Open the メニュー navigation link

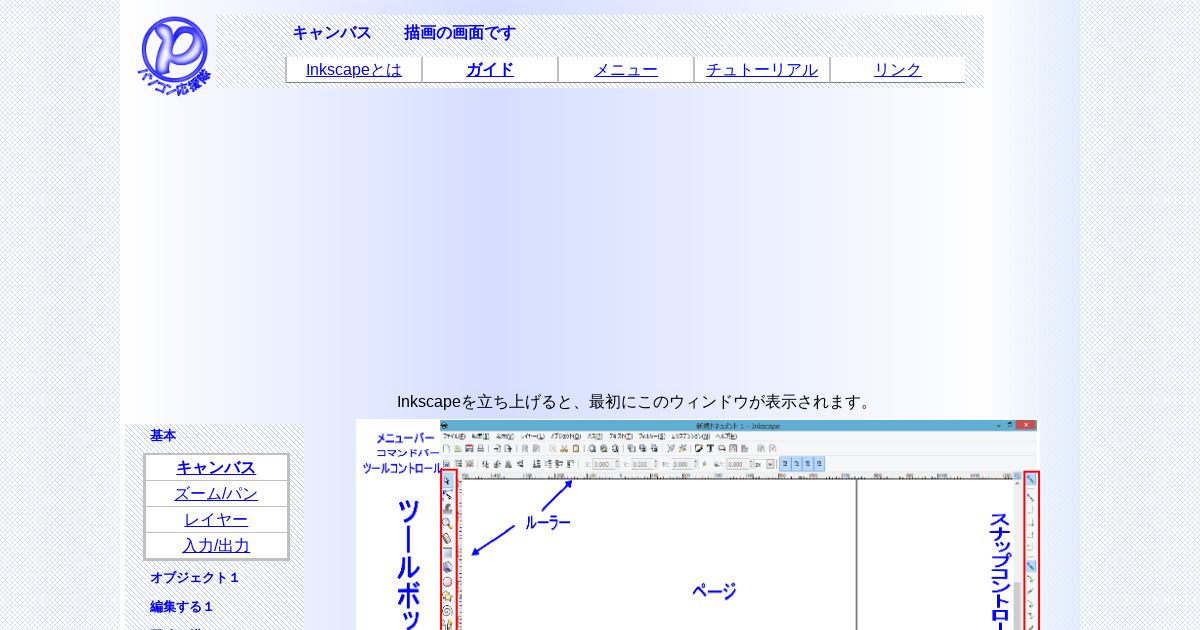coord(626,70)
